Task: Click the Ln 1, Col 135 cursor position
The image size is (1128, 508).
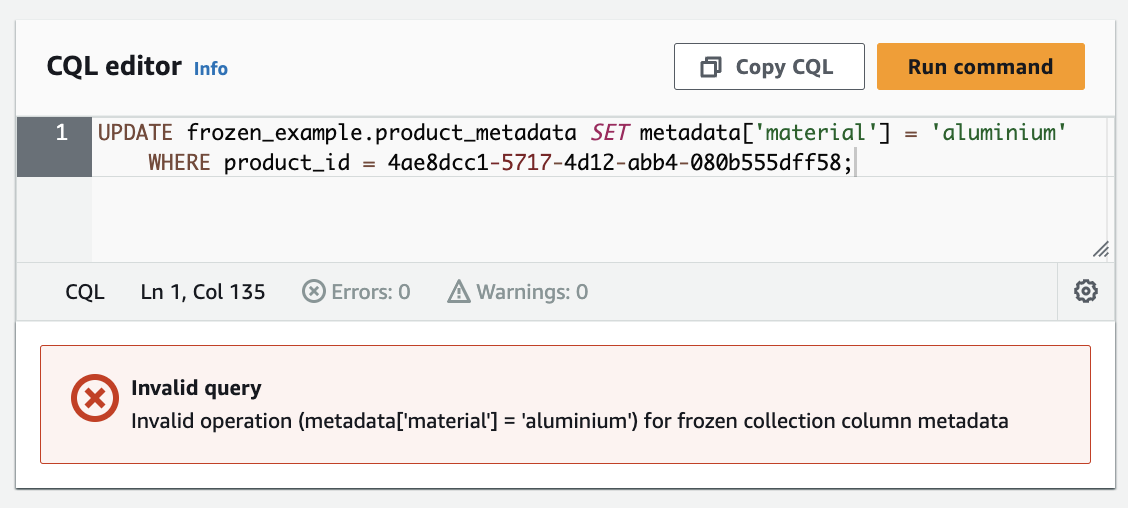Action: pyautogui.click(x=203, y=292)
